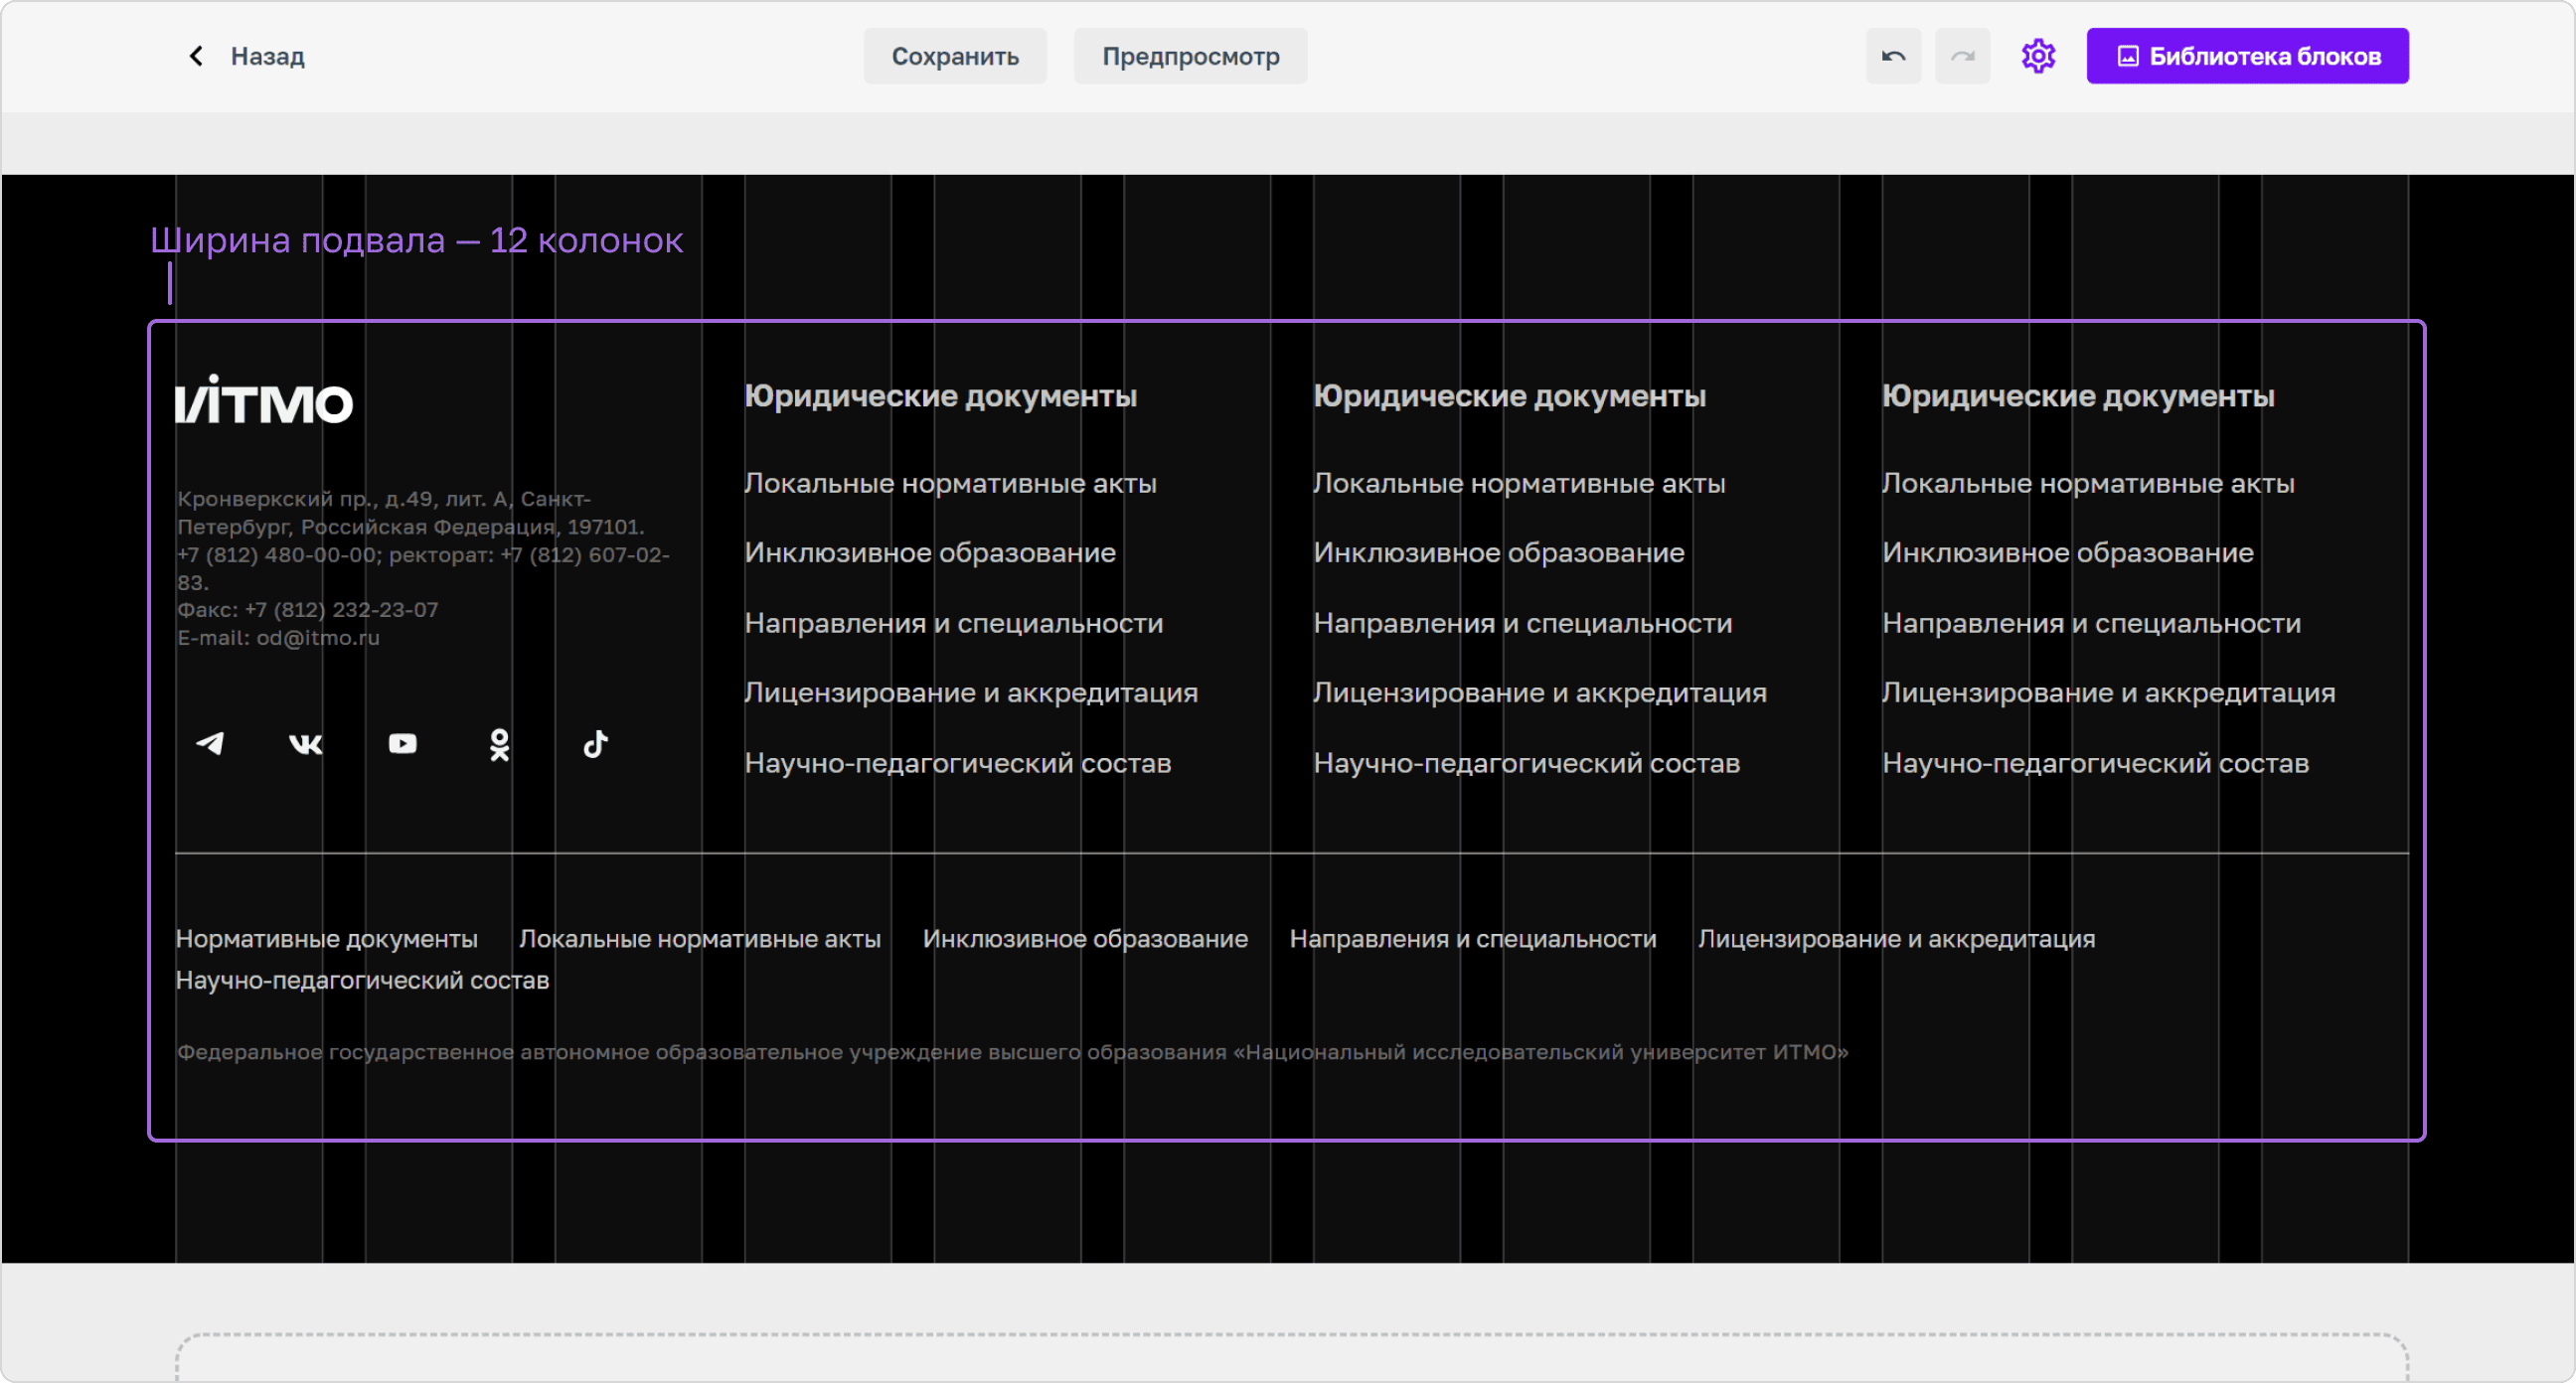Open settings with the gear icon
The image size is (2576, 1383).
(2038, 56)
